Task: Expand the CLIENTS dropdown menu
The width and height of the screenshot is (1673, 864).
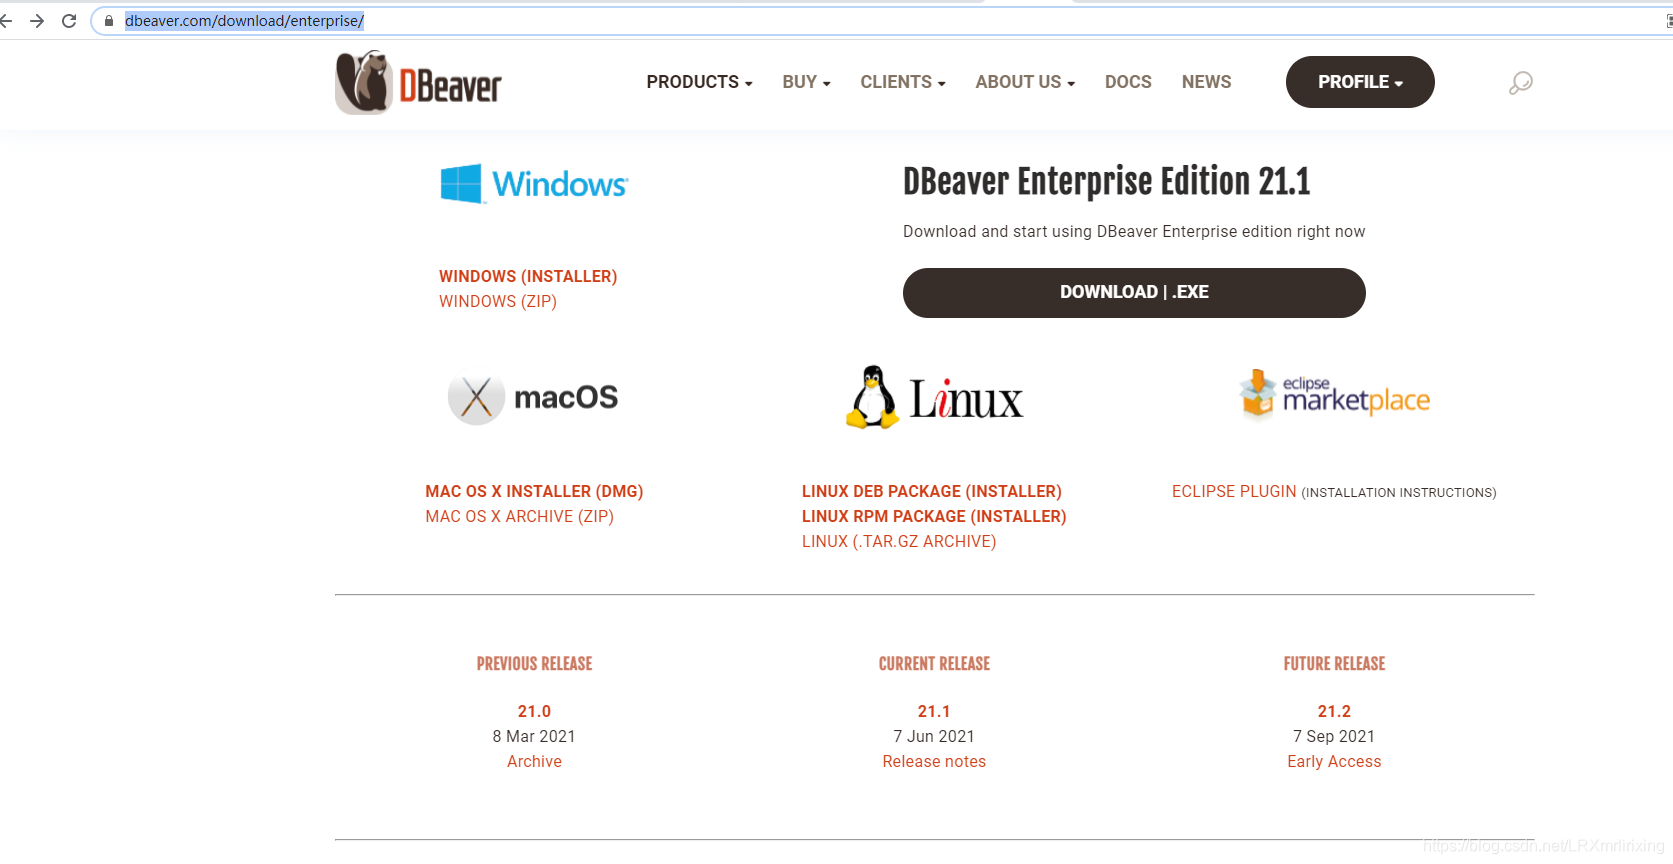Action: coord(903,82)
